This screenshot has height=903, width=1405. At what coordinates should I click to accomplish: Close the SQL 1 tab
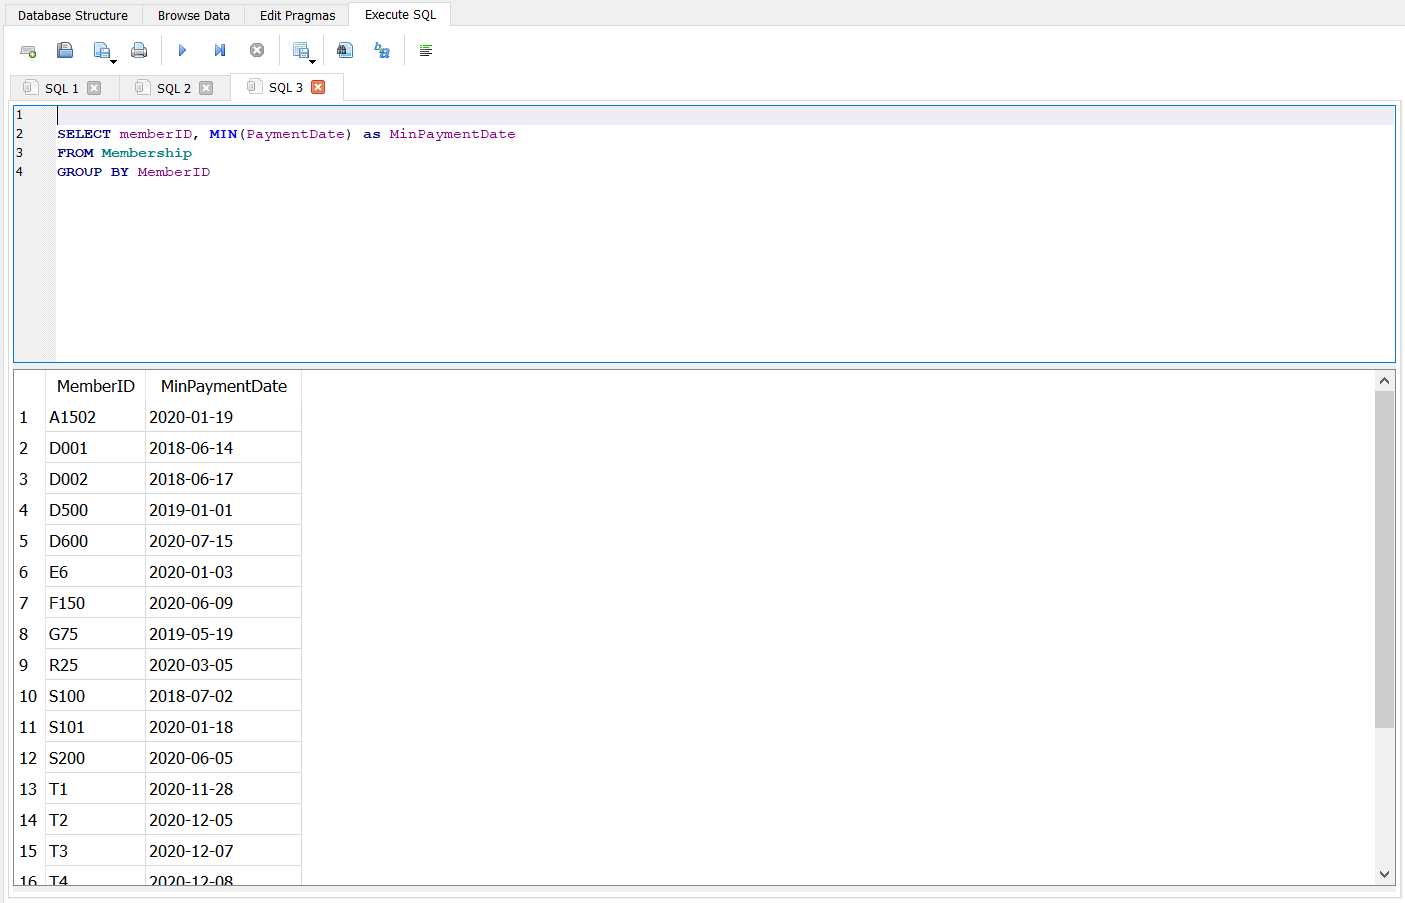(94, 88)
